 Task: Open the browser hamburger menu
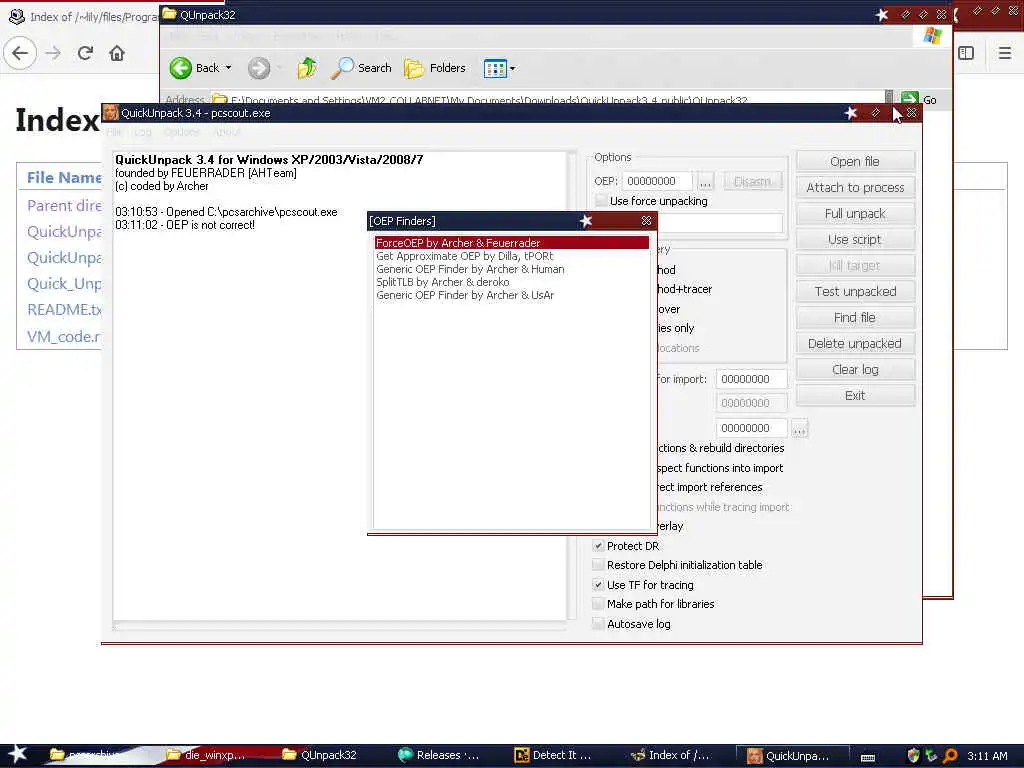pos(1004,53)
